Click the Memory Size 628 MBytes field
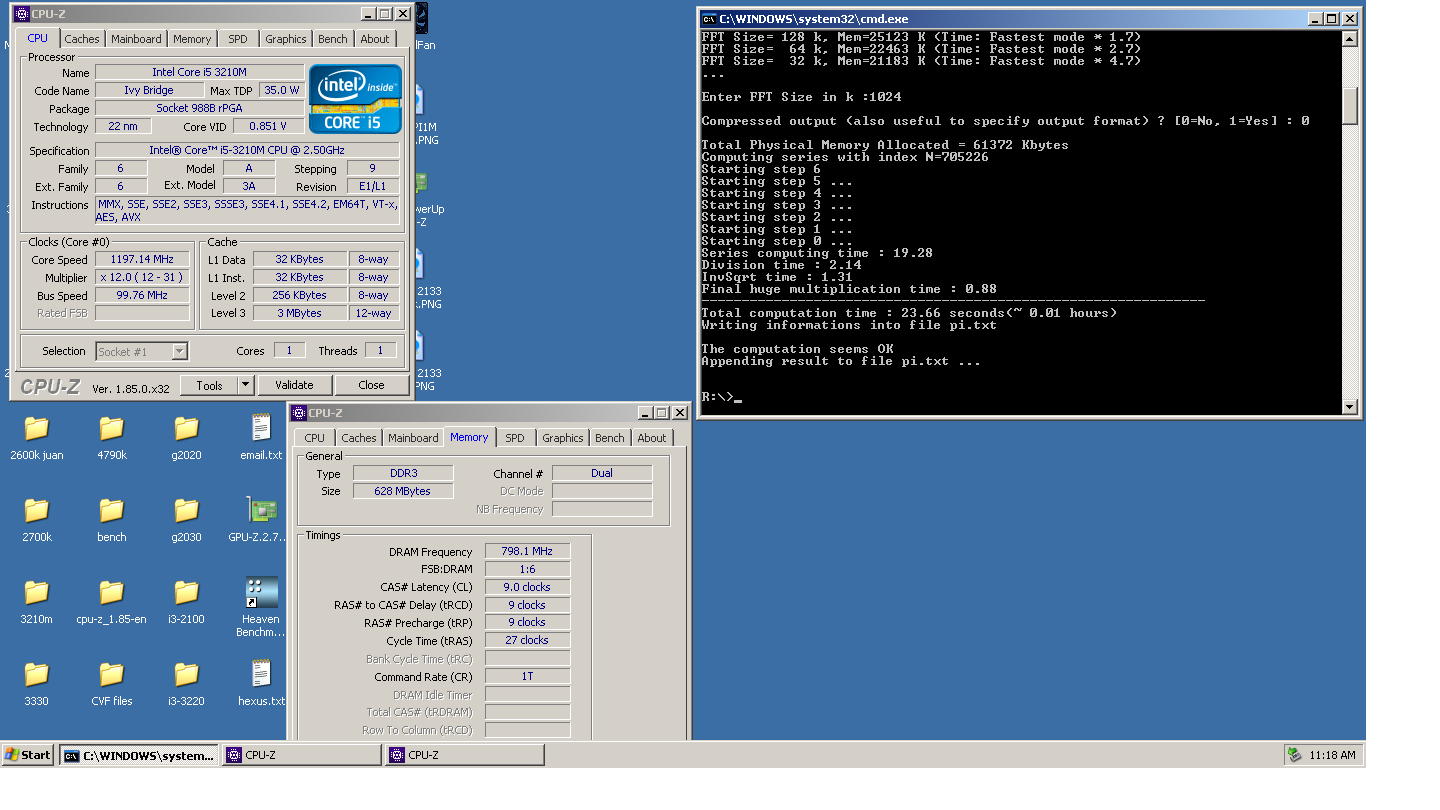 coord(403,491)
